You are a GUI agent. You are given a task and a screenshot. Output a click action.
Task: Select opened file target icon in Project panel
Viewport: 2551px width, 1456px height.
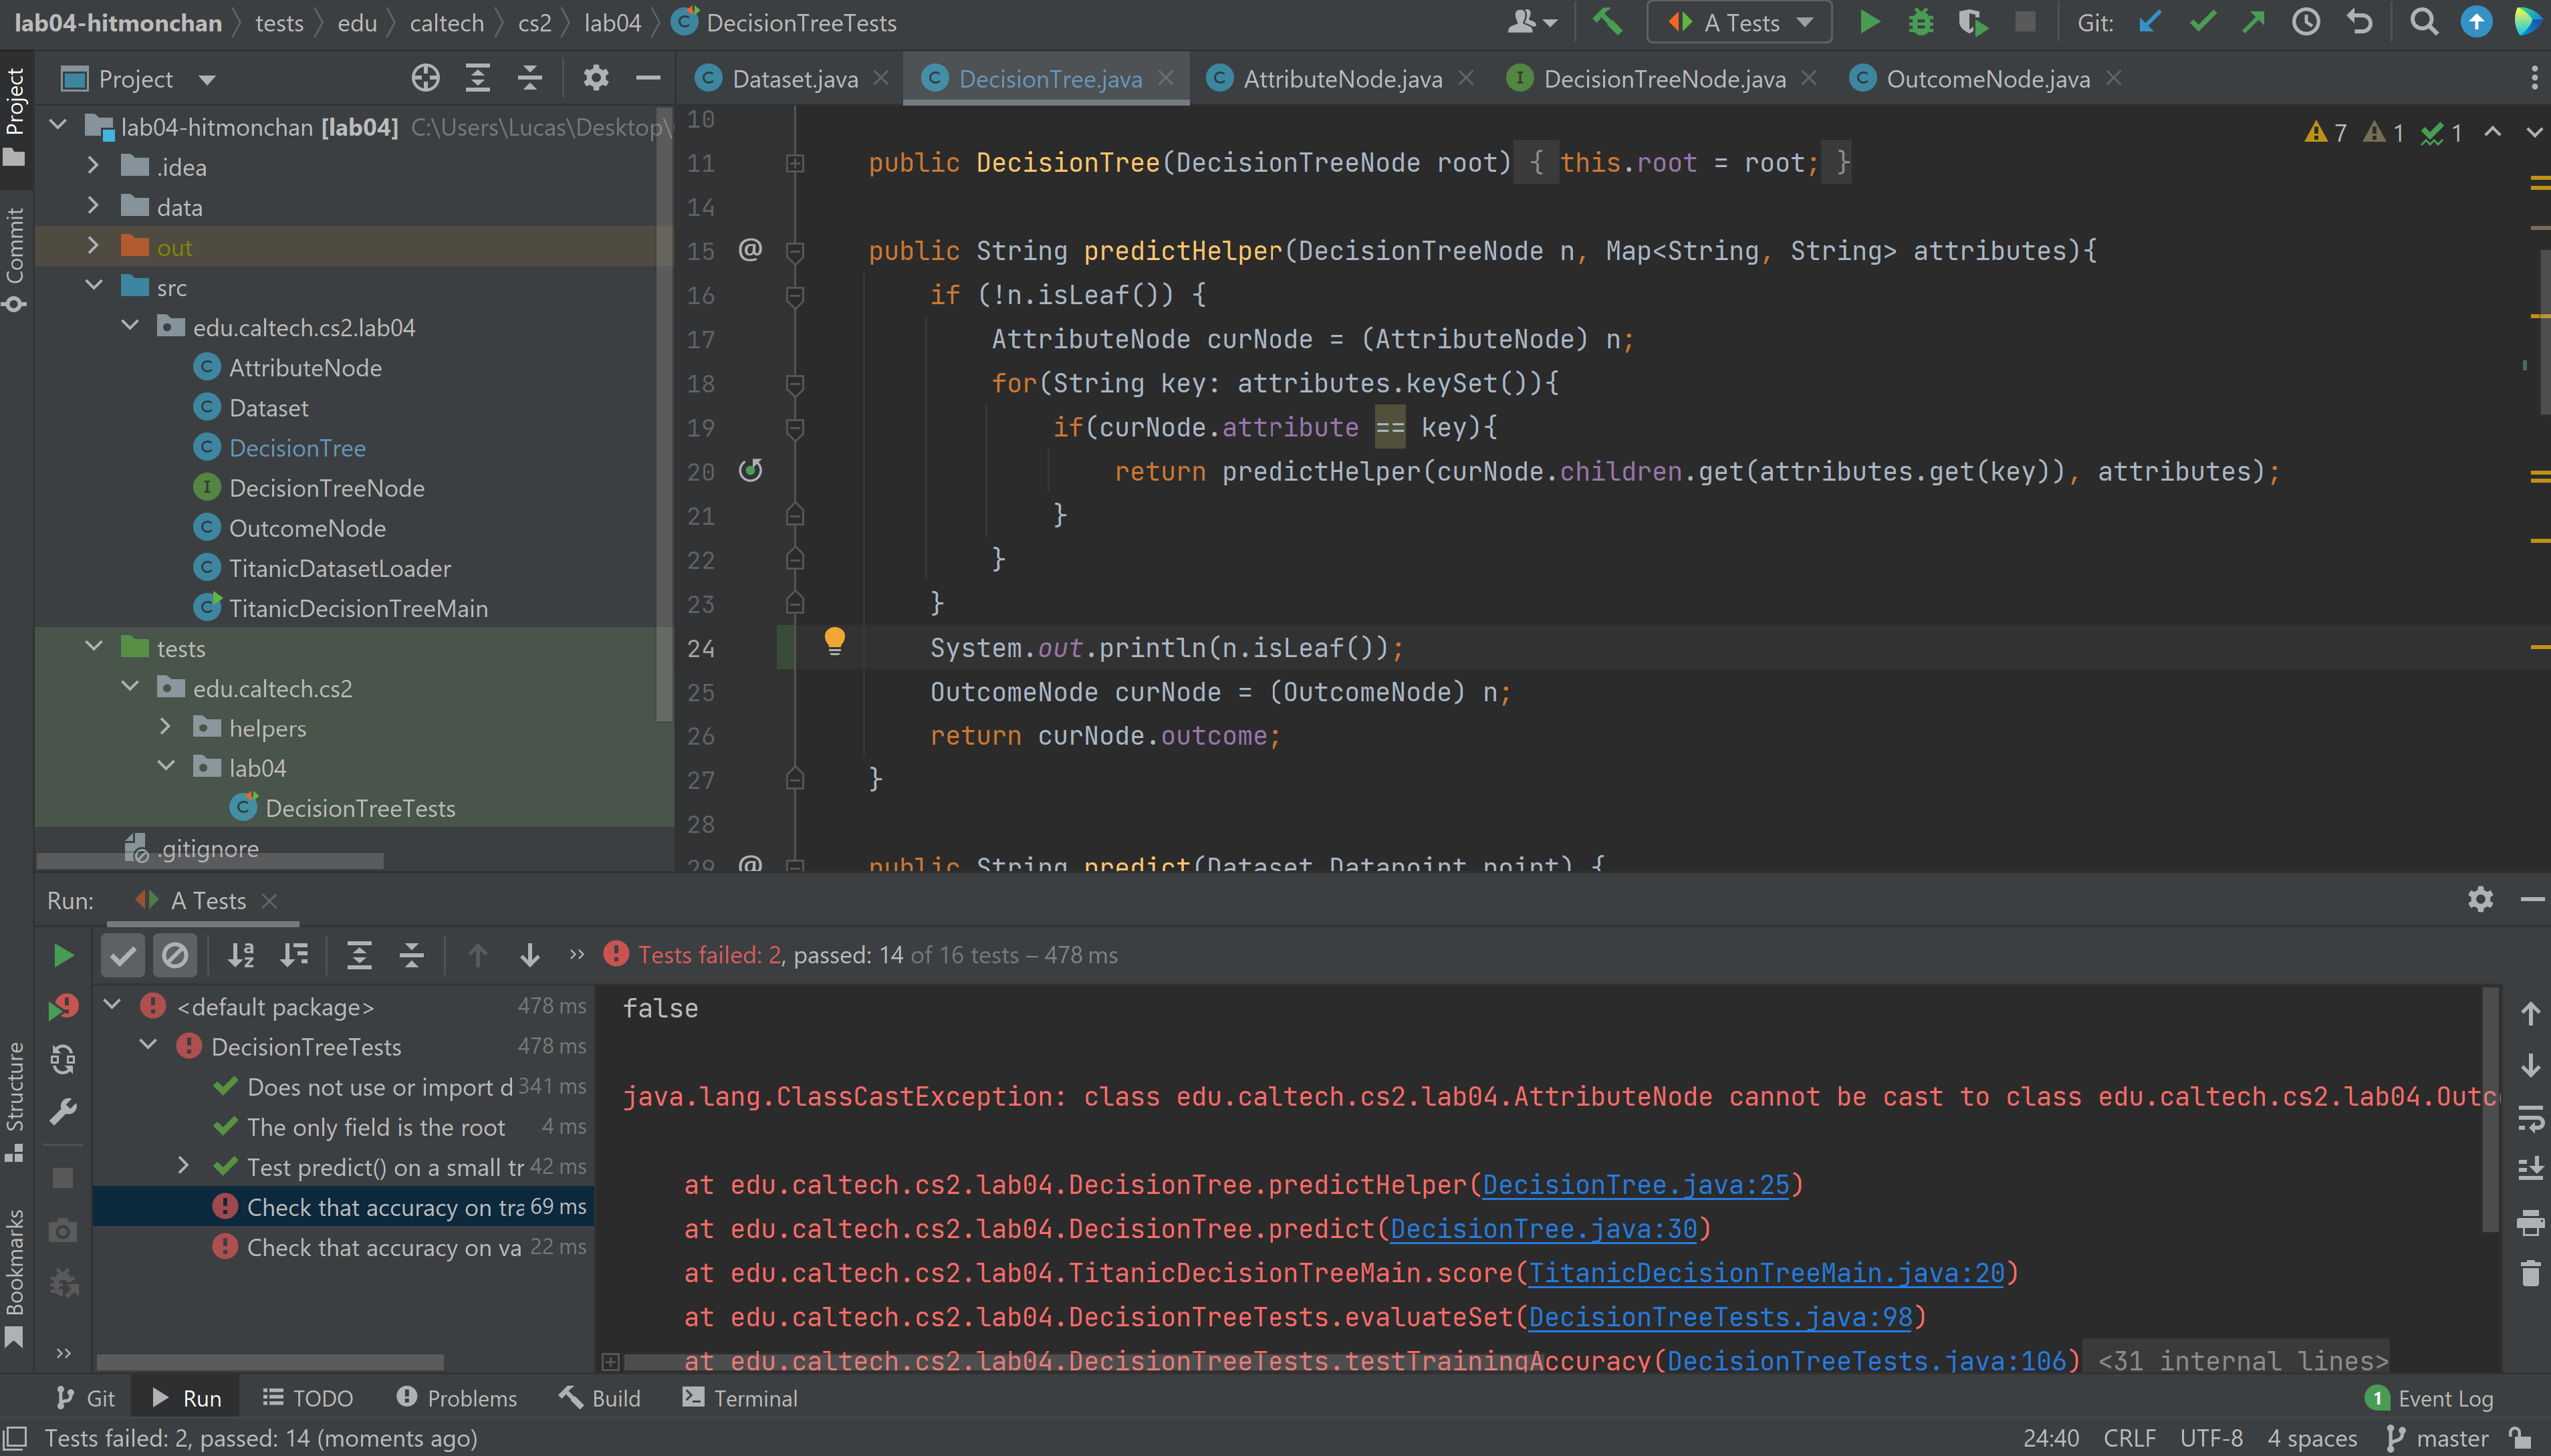(x=425, y=78)
